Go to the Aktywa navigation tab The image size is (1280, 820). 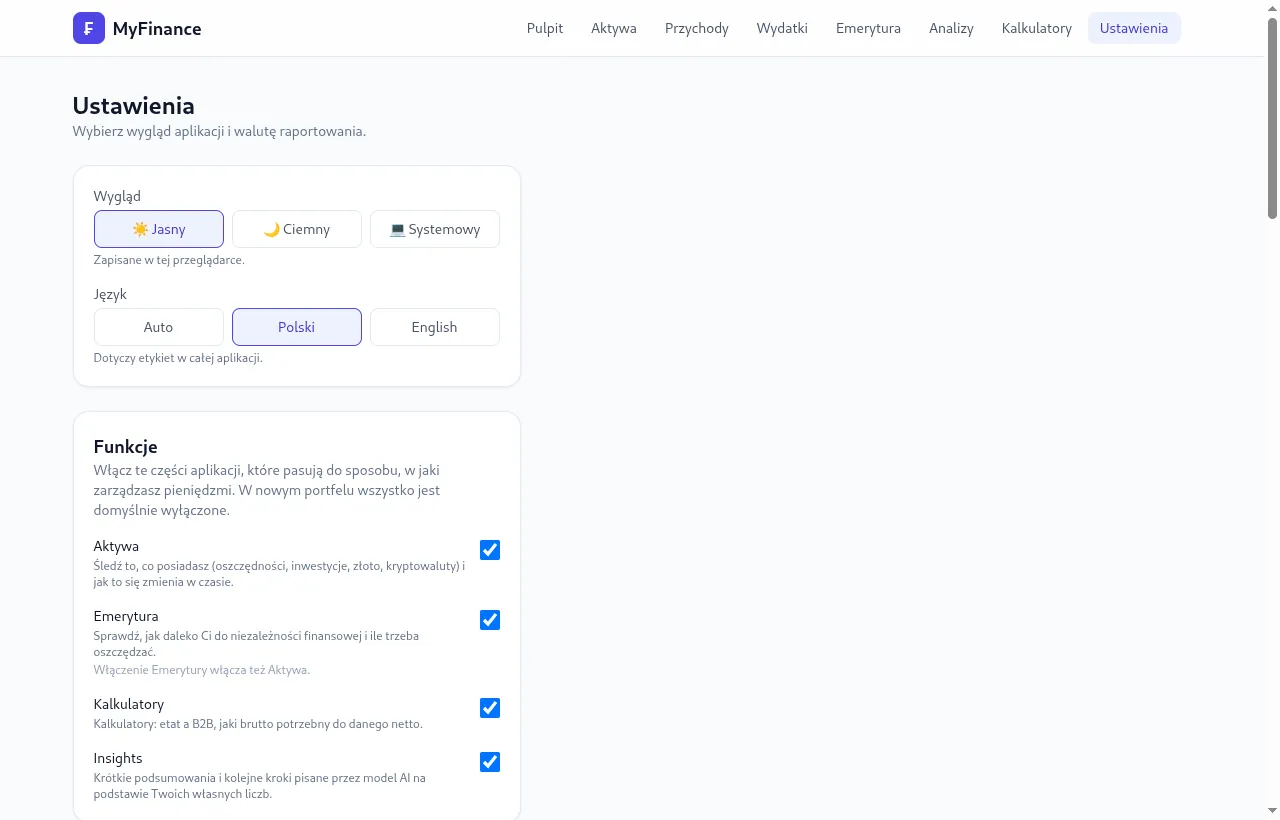614,28
